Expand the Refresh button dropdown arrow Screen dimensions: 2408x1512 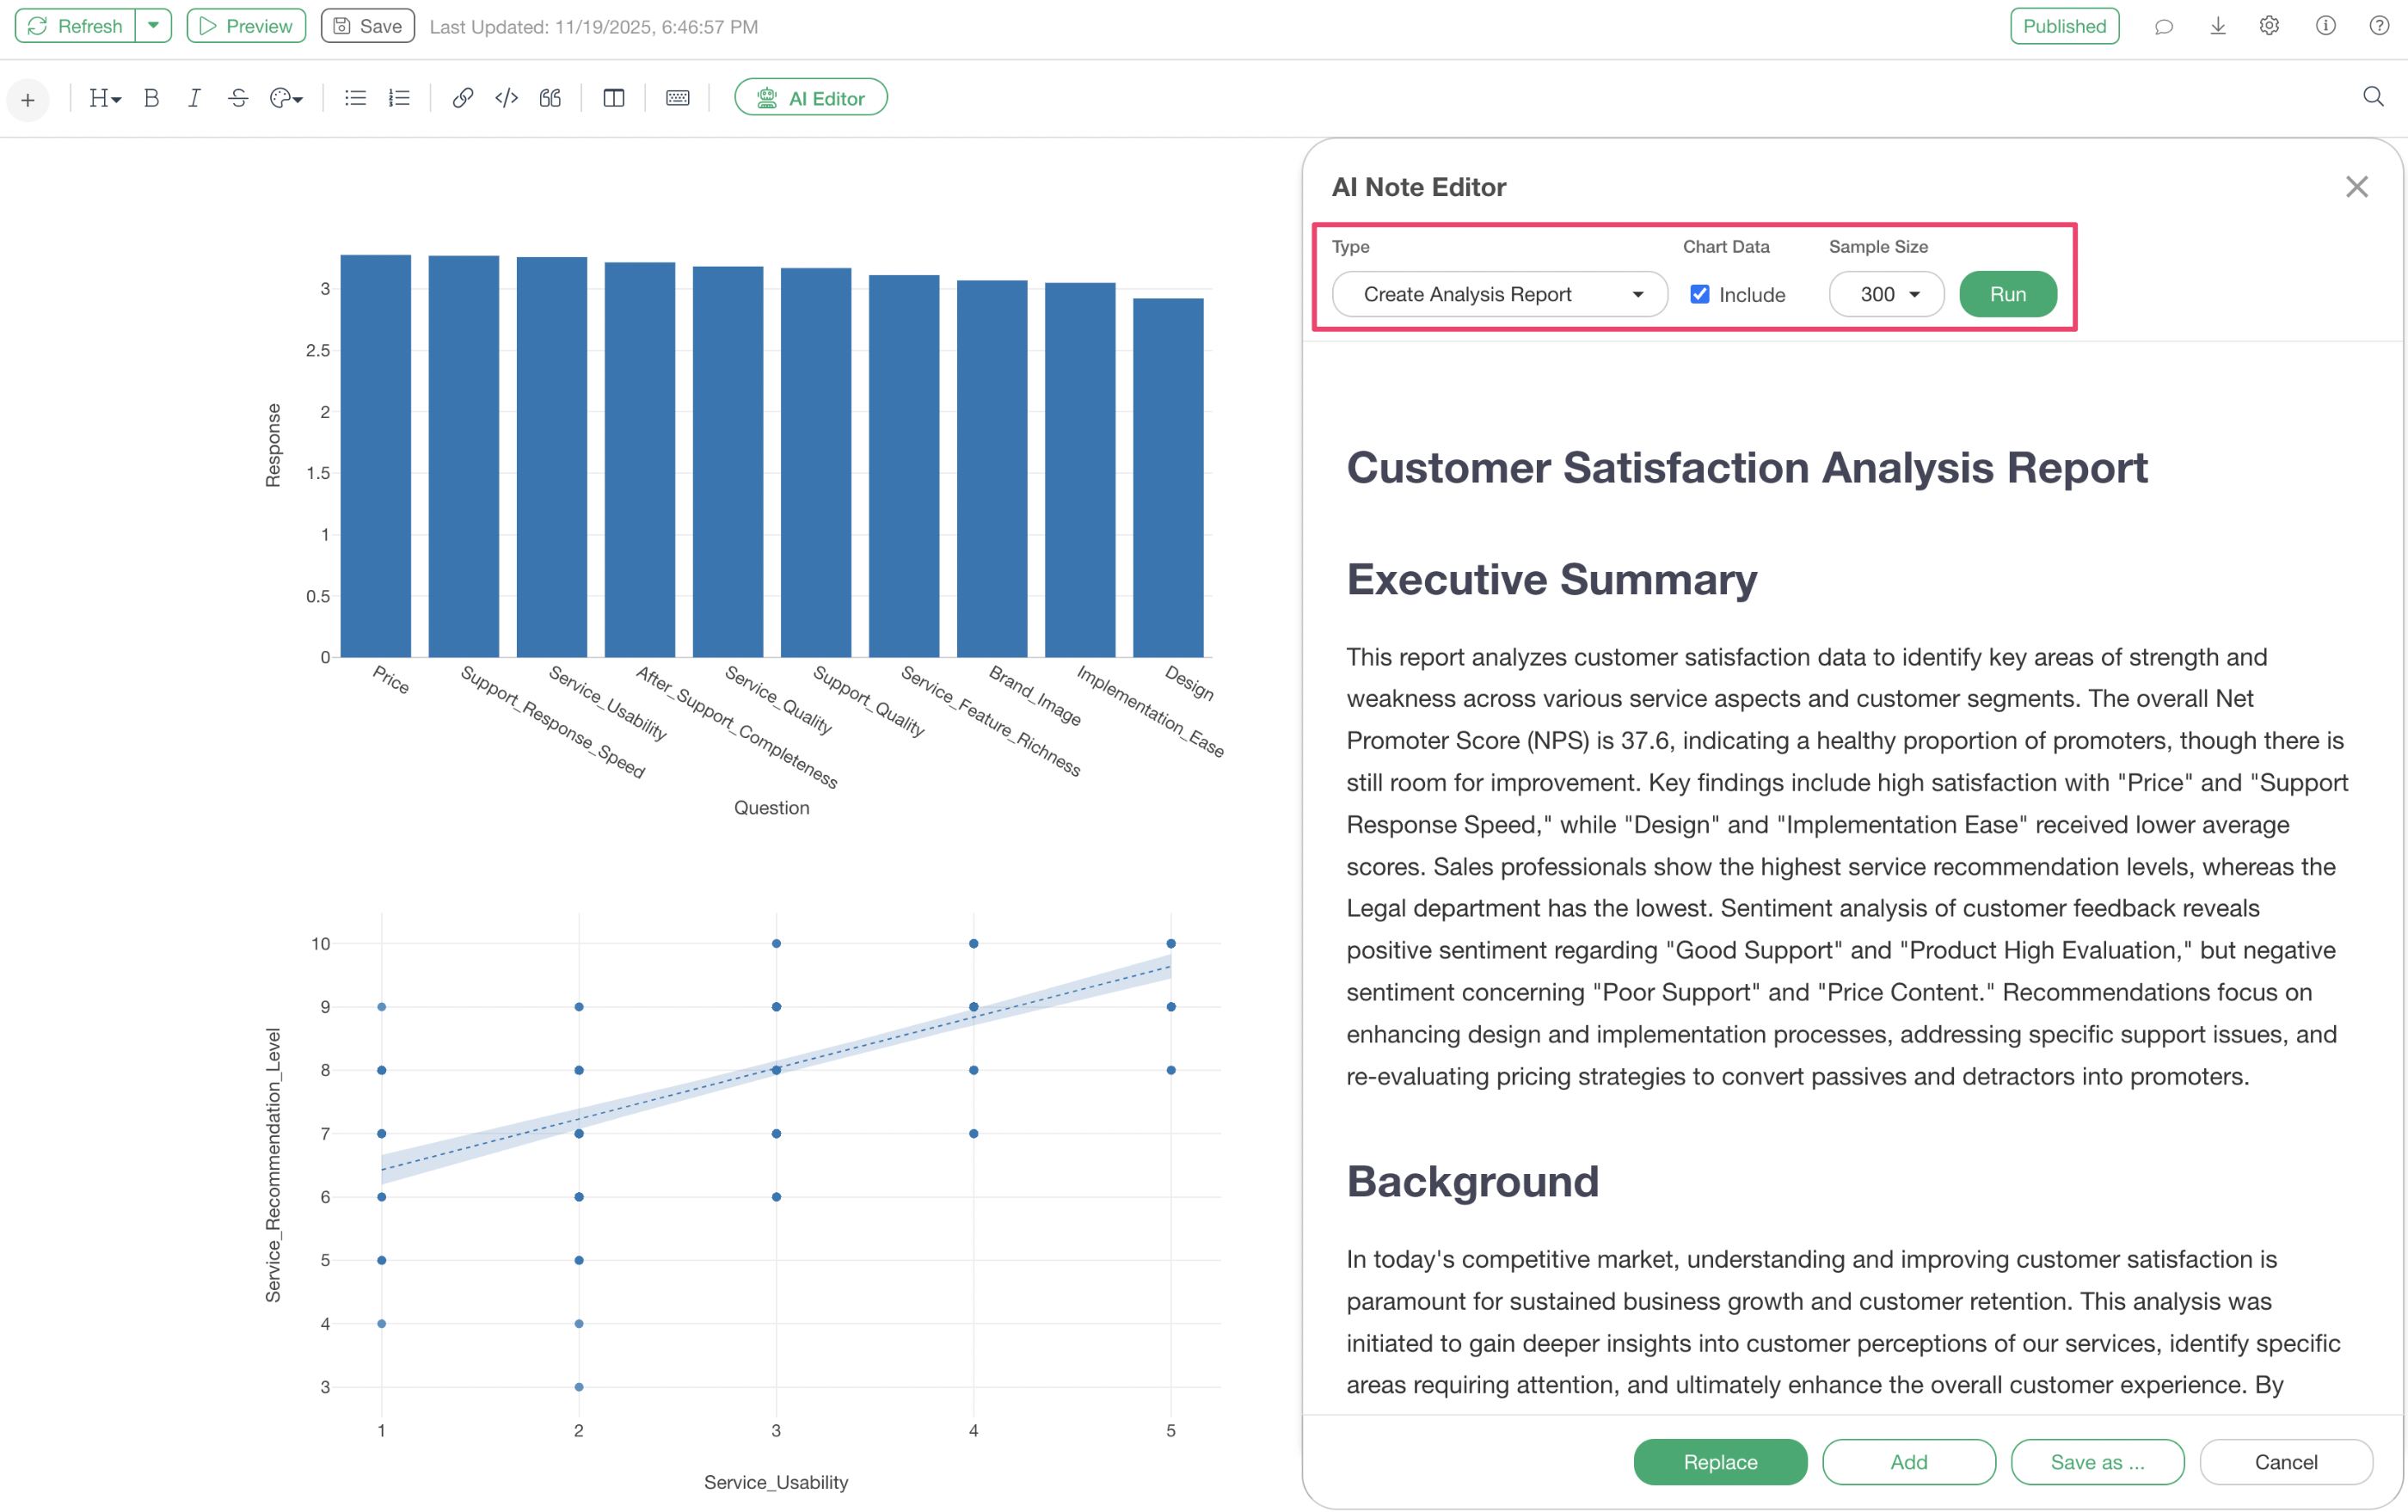click(153, 26)
